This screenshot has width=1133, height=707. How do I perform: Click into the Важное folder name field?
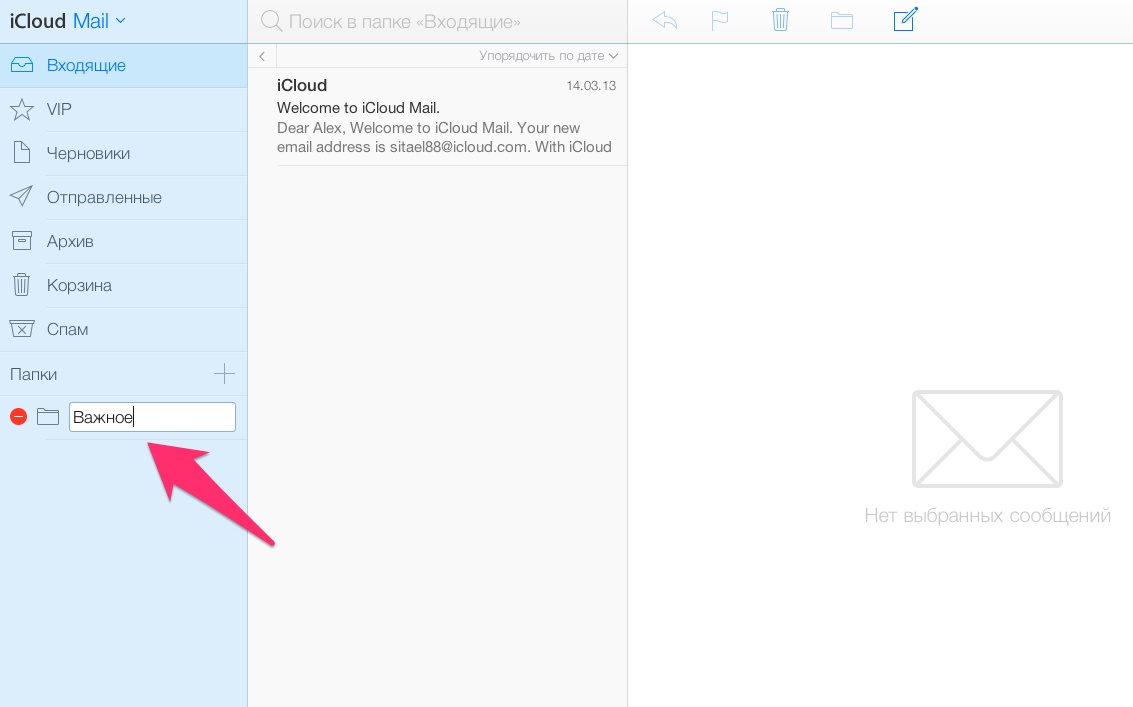tap(152, 417)
